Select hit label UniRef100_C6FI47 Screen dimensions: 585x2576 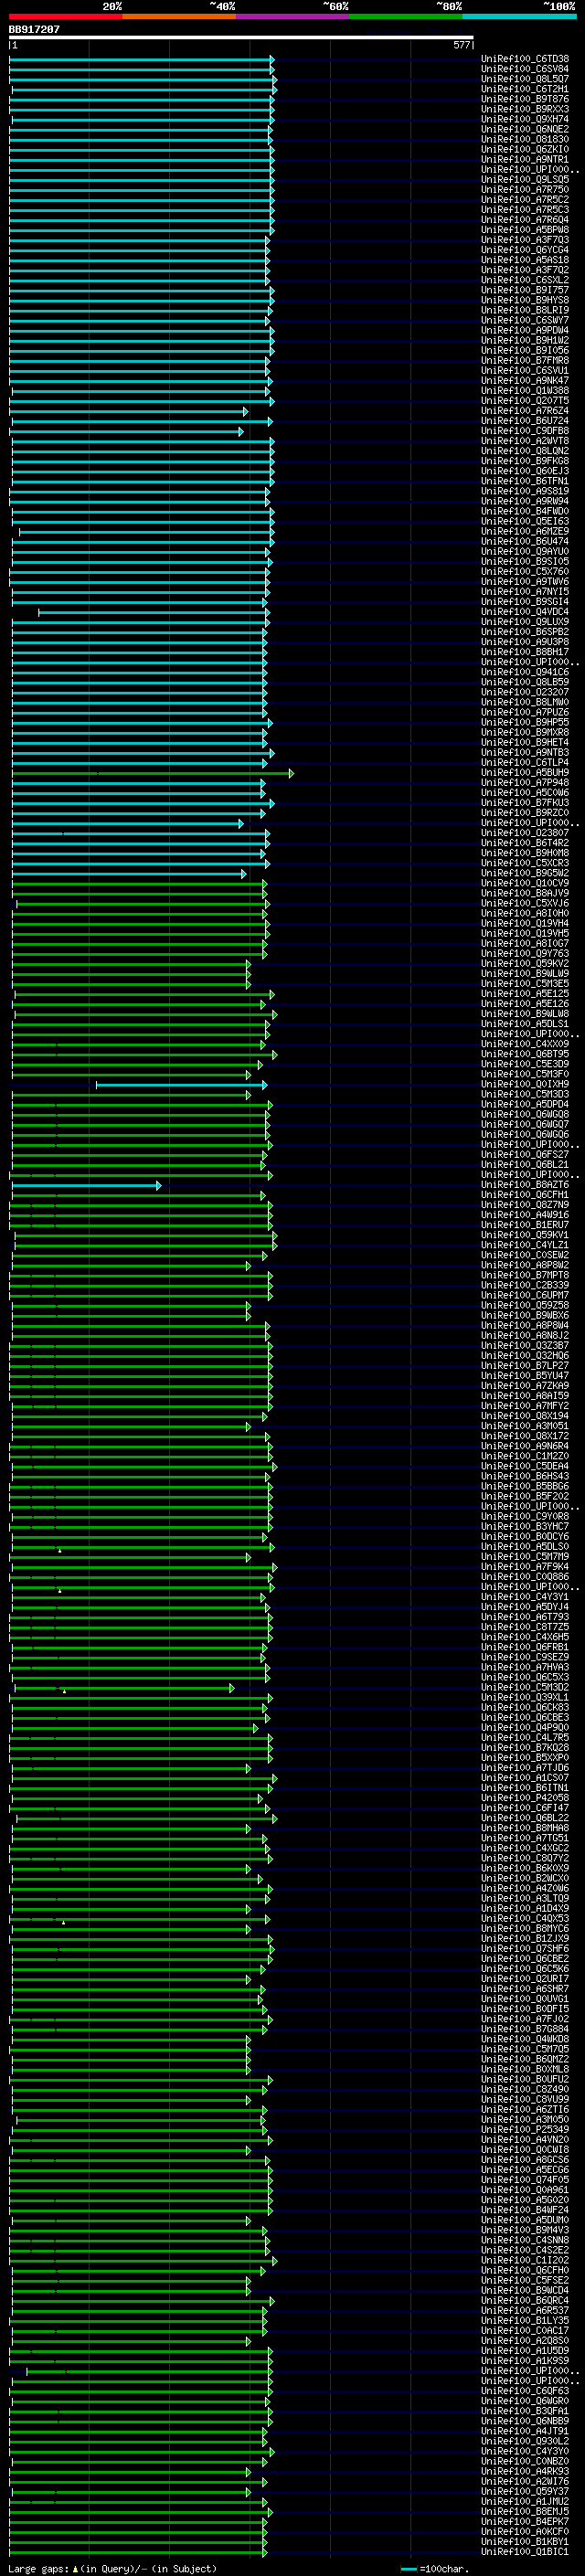[x=525, y=1808]
